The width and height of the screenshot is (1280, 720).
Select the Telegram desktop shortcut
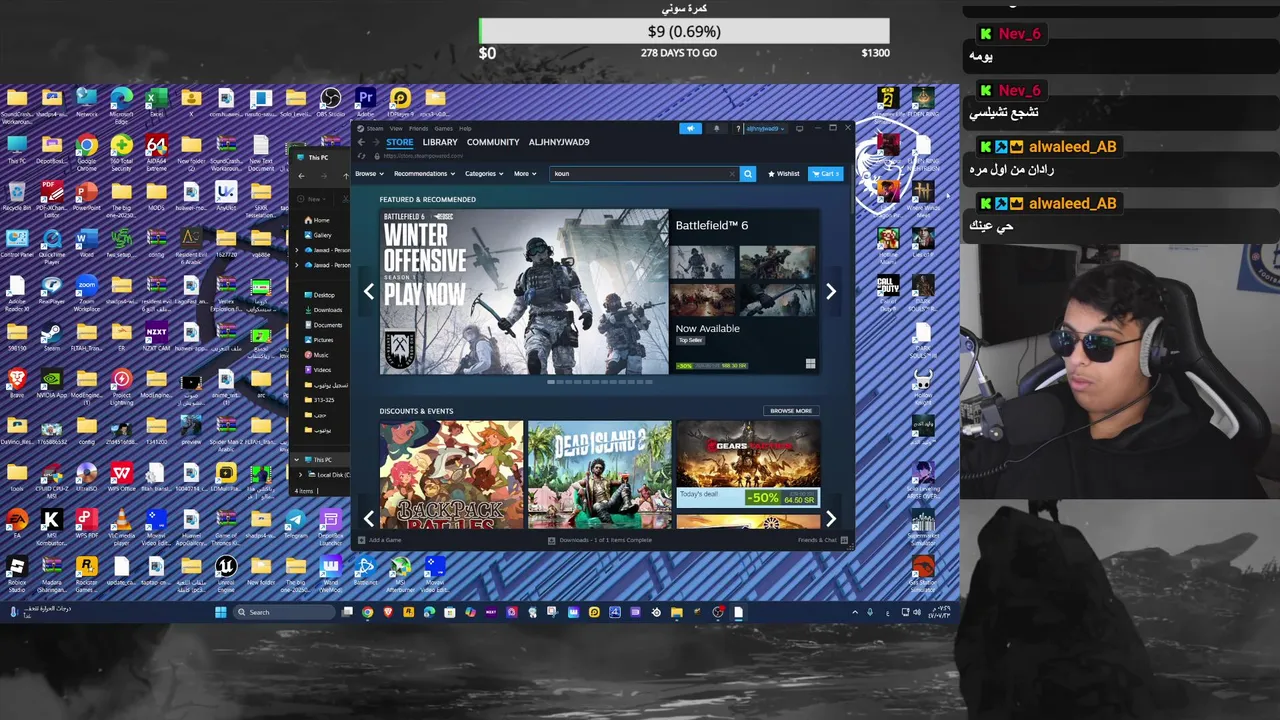pyautogui.click(x=295, y=524)
